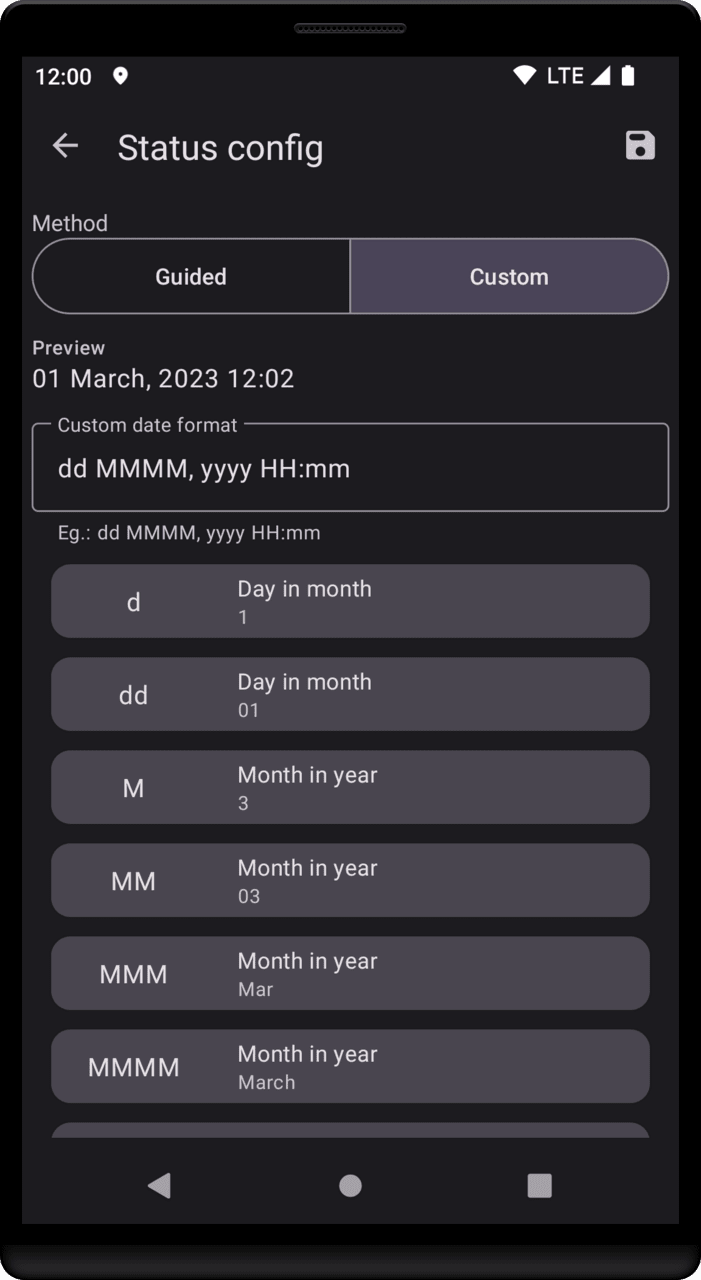Image resolution: width=701 pixels, height=1280 pixels.
Task: Tap the battery icon in status bar
Action: 628,76
